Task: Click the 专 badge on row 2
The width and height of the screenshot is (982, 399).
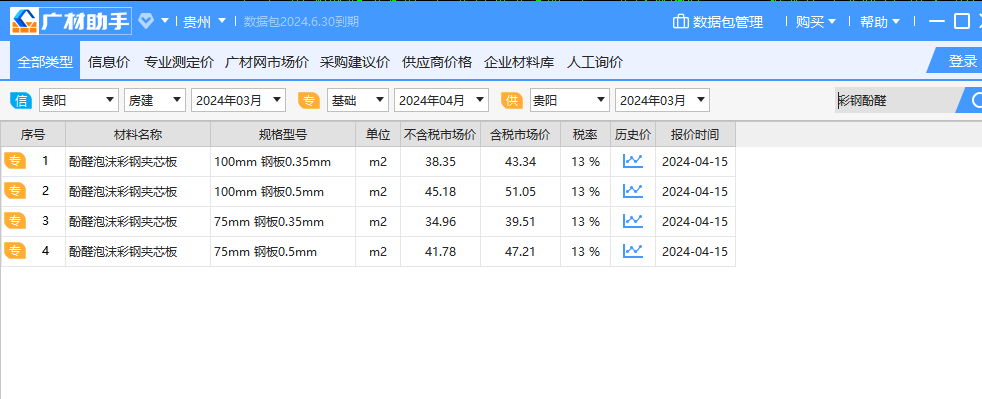Action: coord(15,191)
